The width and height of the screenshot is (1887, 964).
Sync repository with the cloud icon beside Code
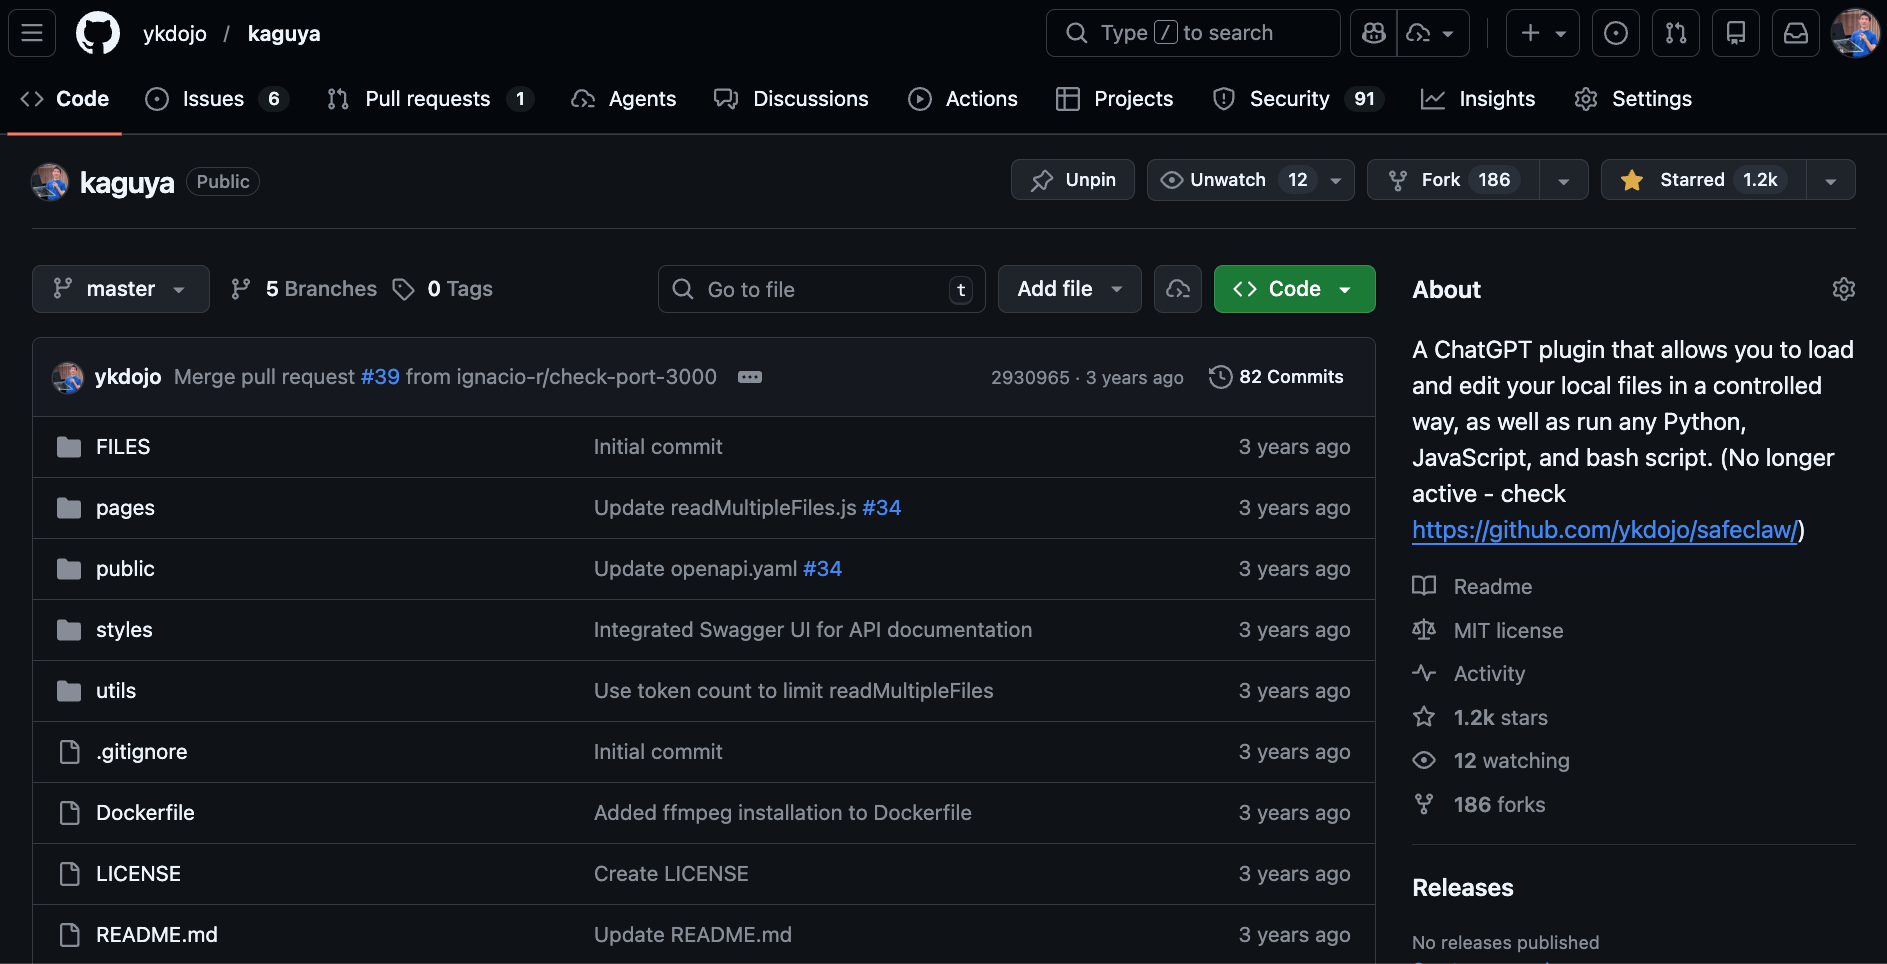(1177, 289)
